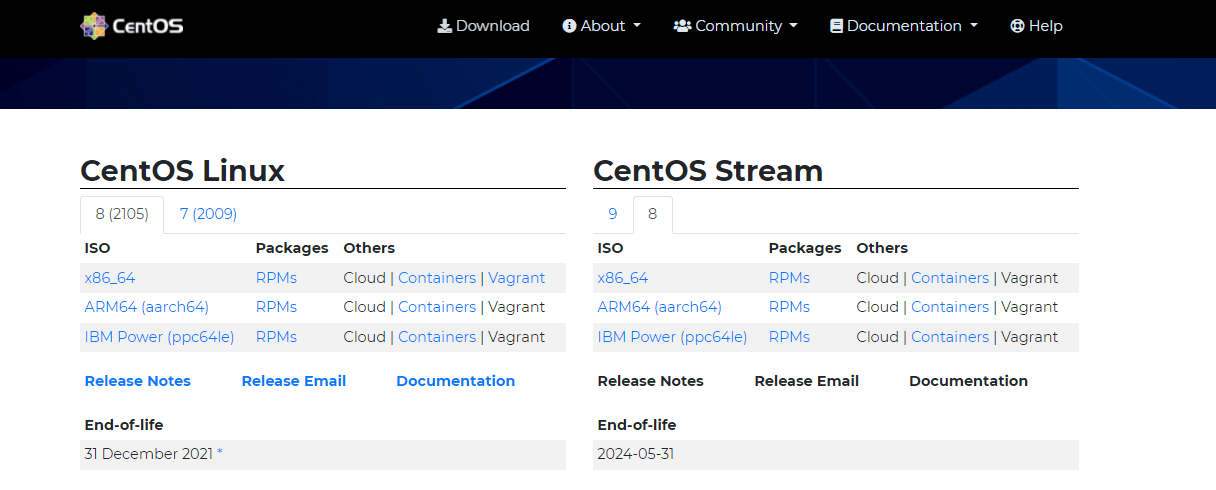The width and height of the screenshot is (1216, 490).
Task: Expand the About dropdown caret
Action: pos(637,27)
